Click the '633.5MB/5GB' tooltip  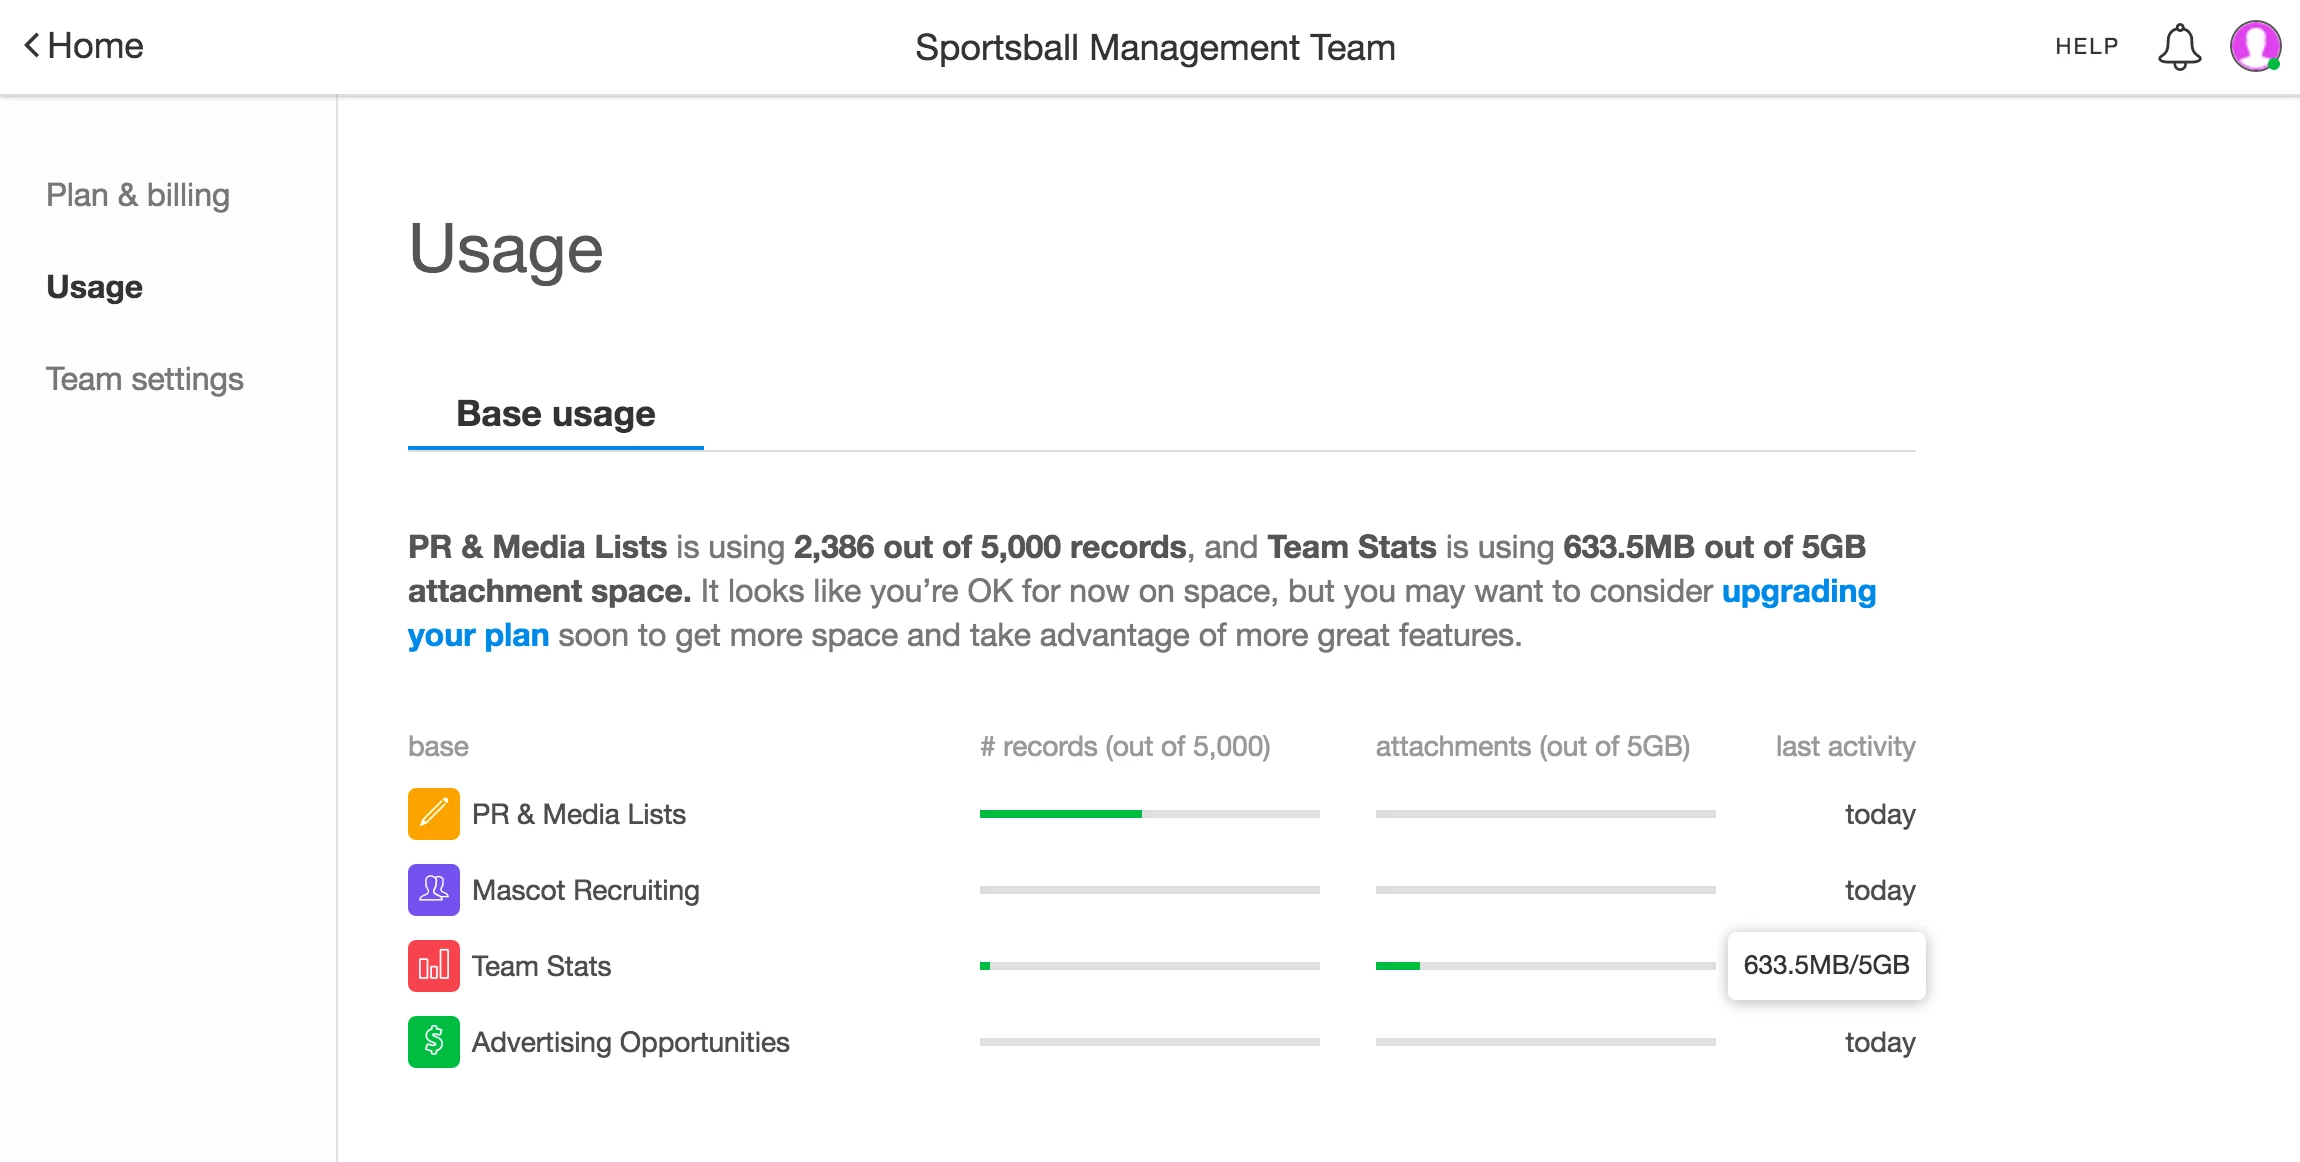tap(1826, 965)
